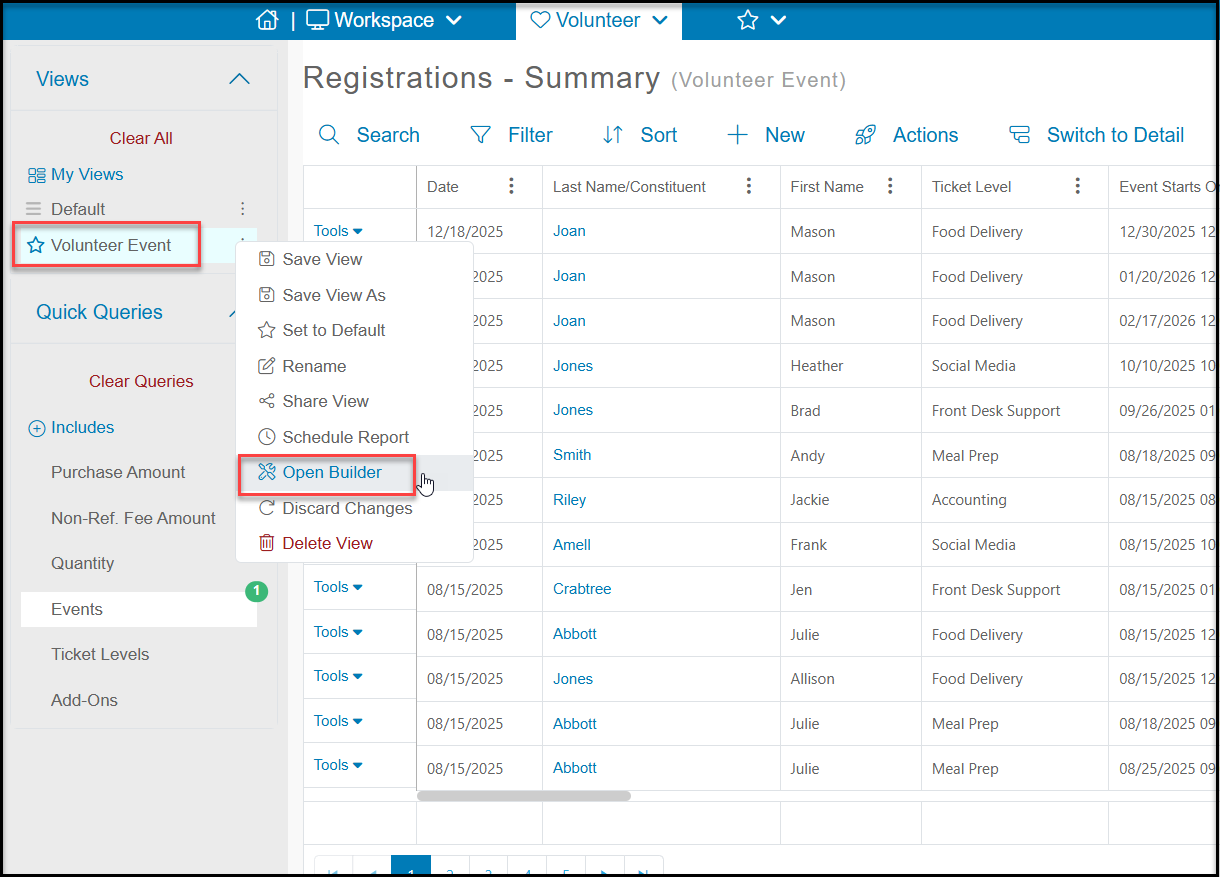Open My Views grid icon
1220x877 pixels.
[x=37, y=175]
